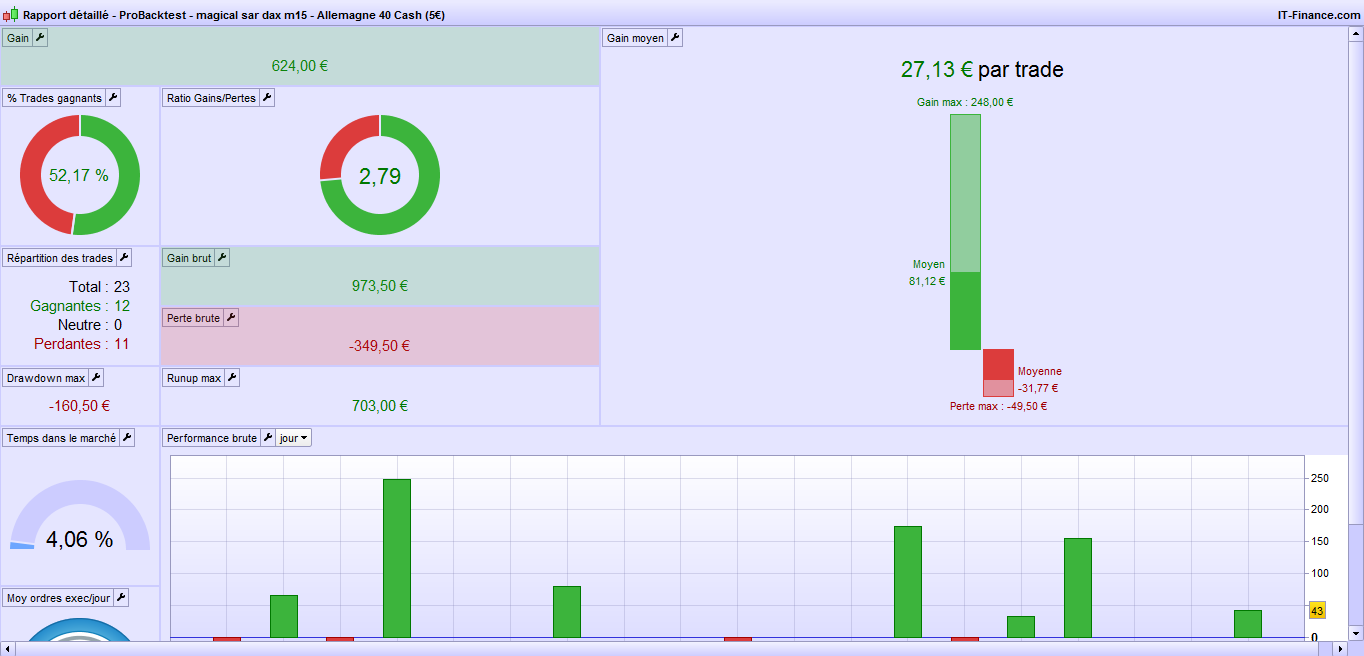Click the Perte max : -49,50 € label
1364x656 pixels.
(x=998, y=406)
